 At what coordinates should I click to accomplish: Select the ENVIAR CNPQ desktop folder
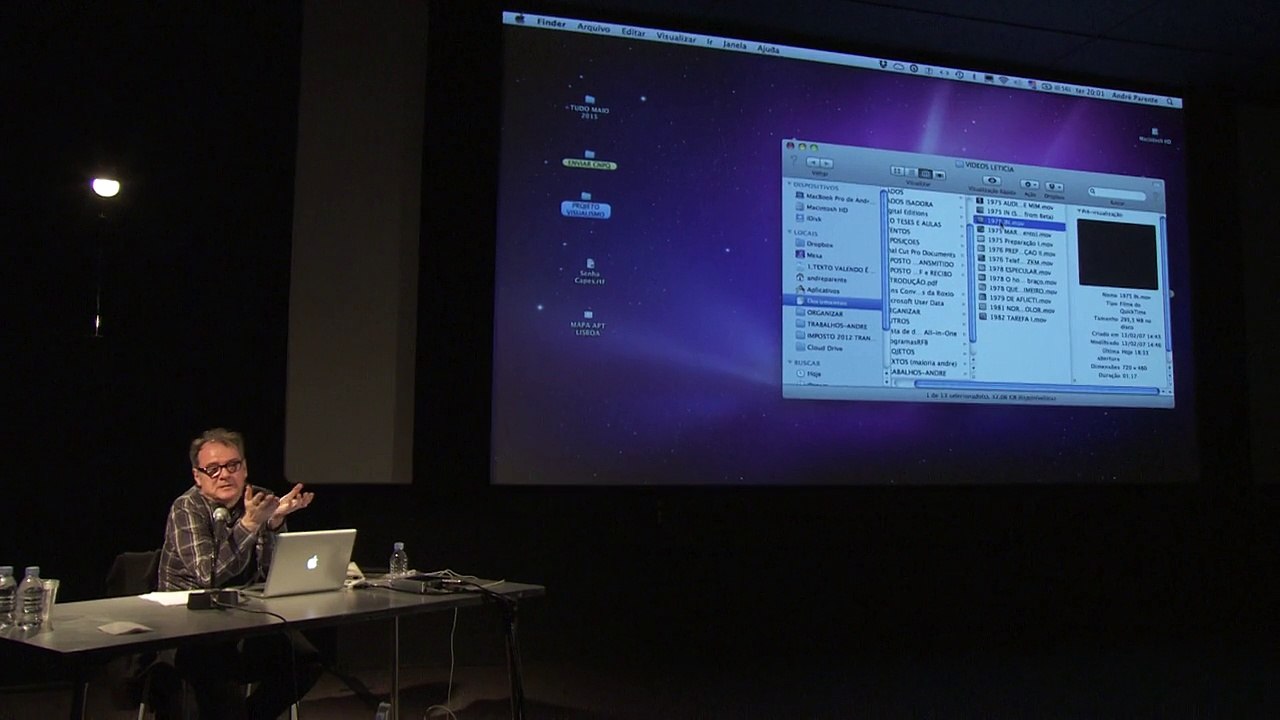[x=589, y=160]
